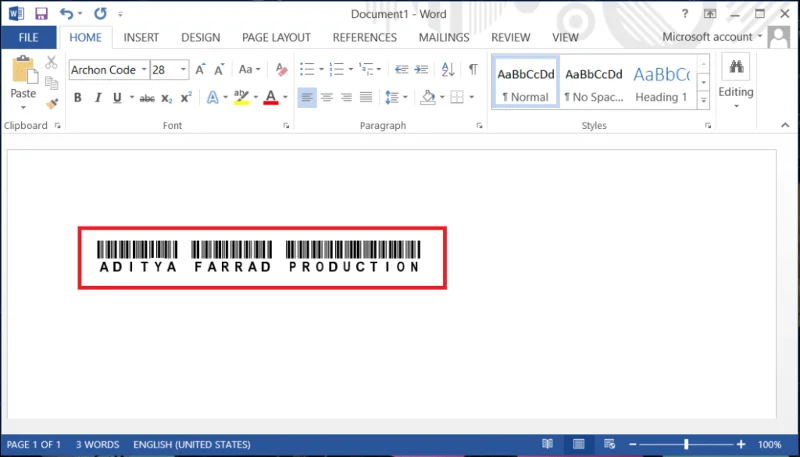Zoom in using the plus icon
This screenshot has height=457, width=800.
[x=741, y=445]
